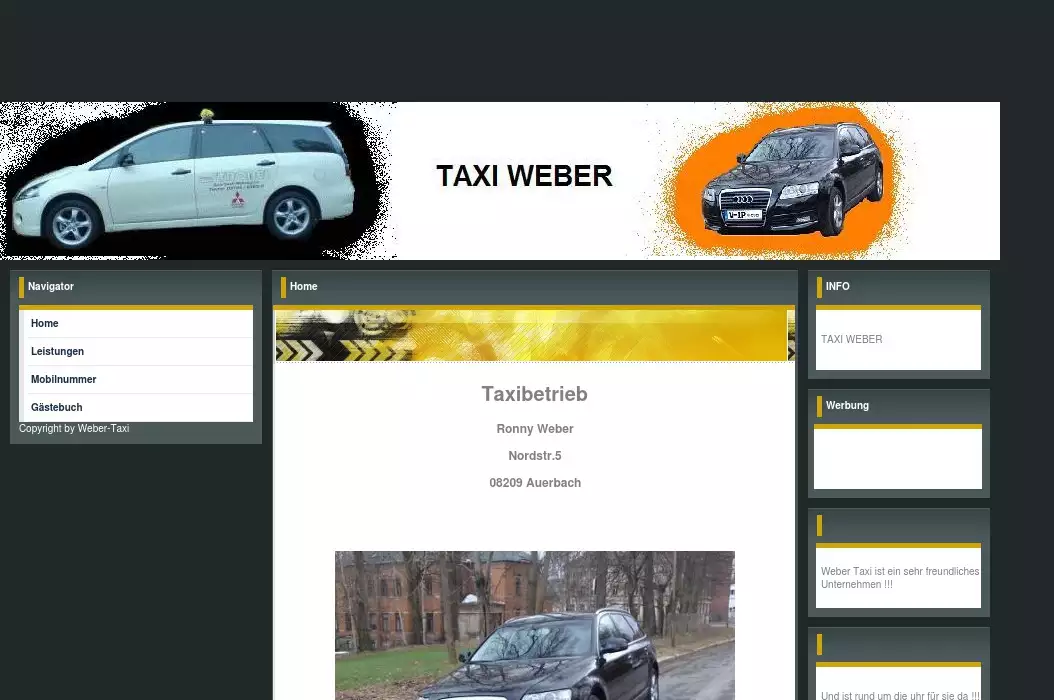
Task: Open the Mobilnummer page link
Action: pyautogui.click(x=63, y=380)
